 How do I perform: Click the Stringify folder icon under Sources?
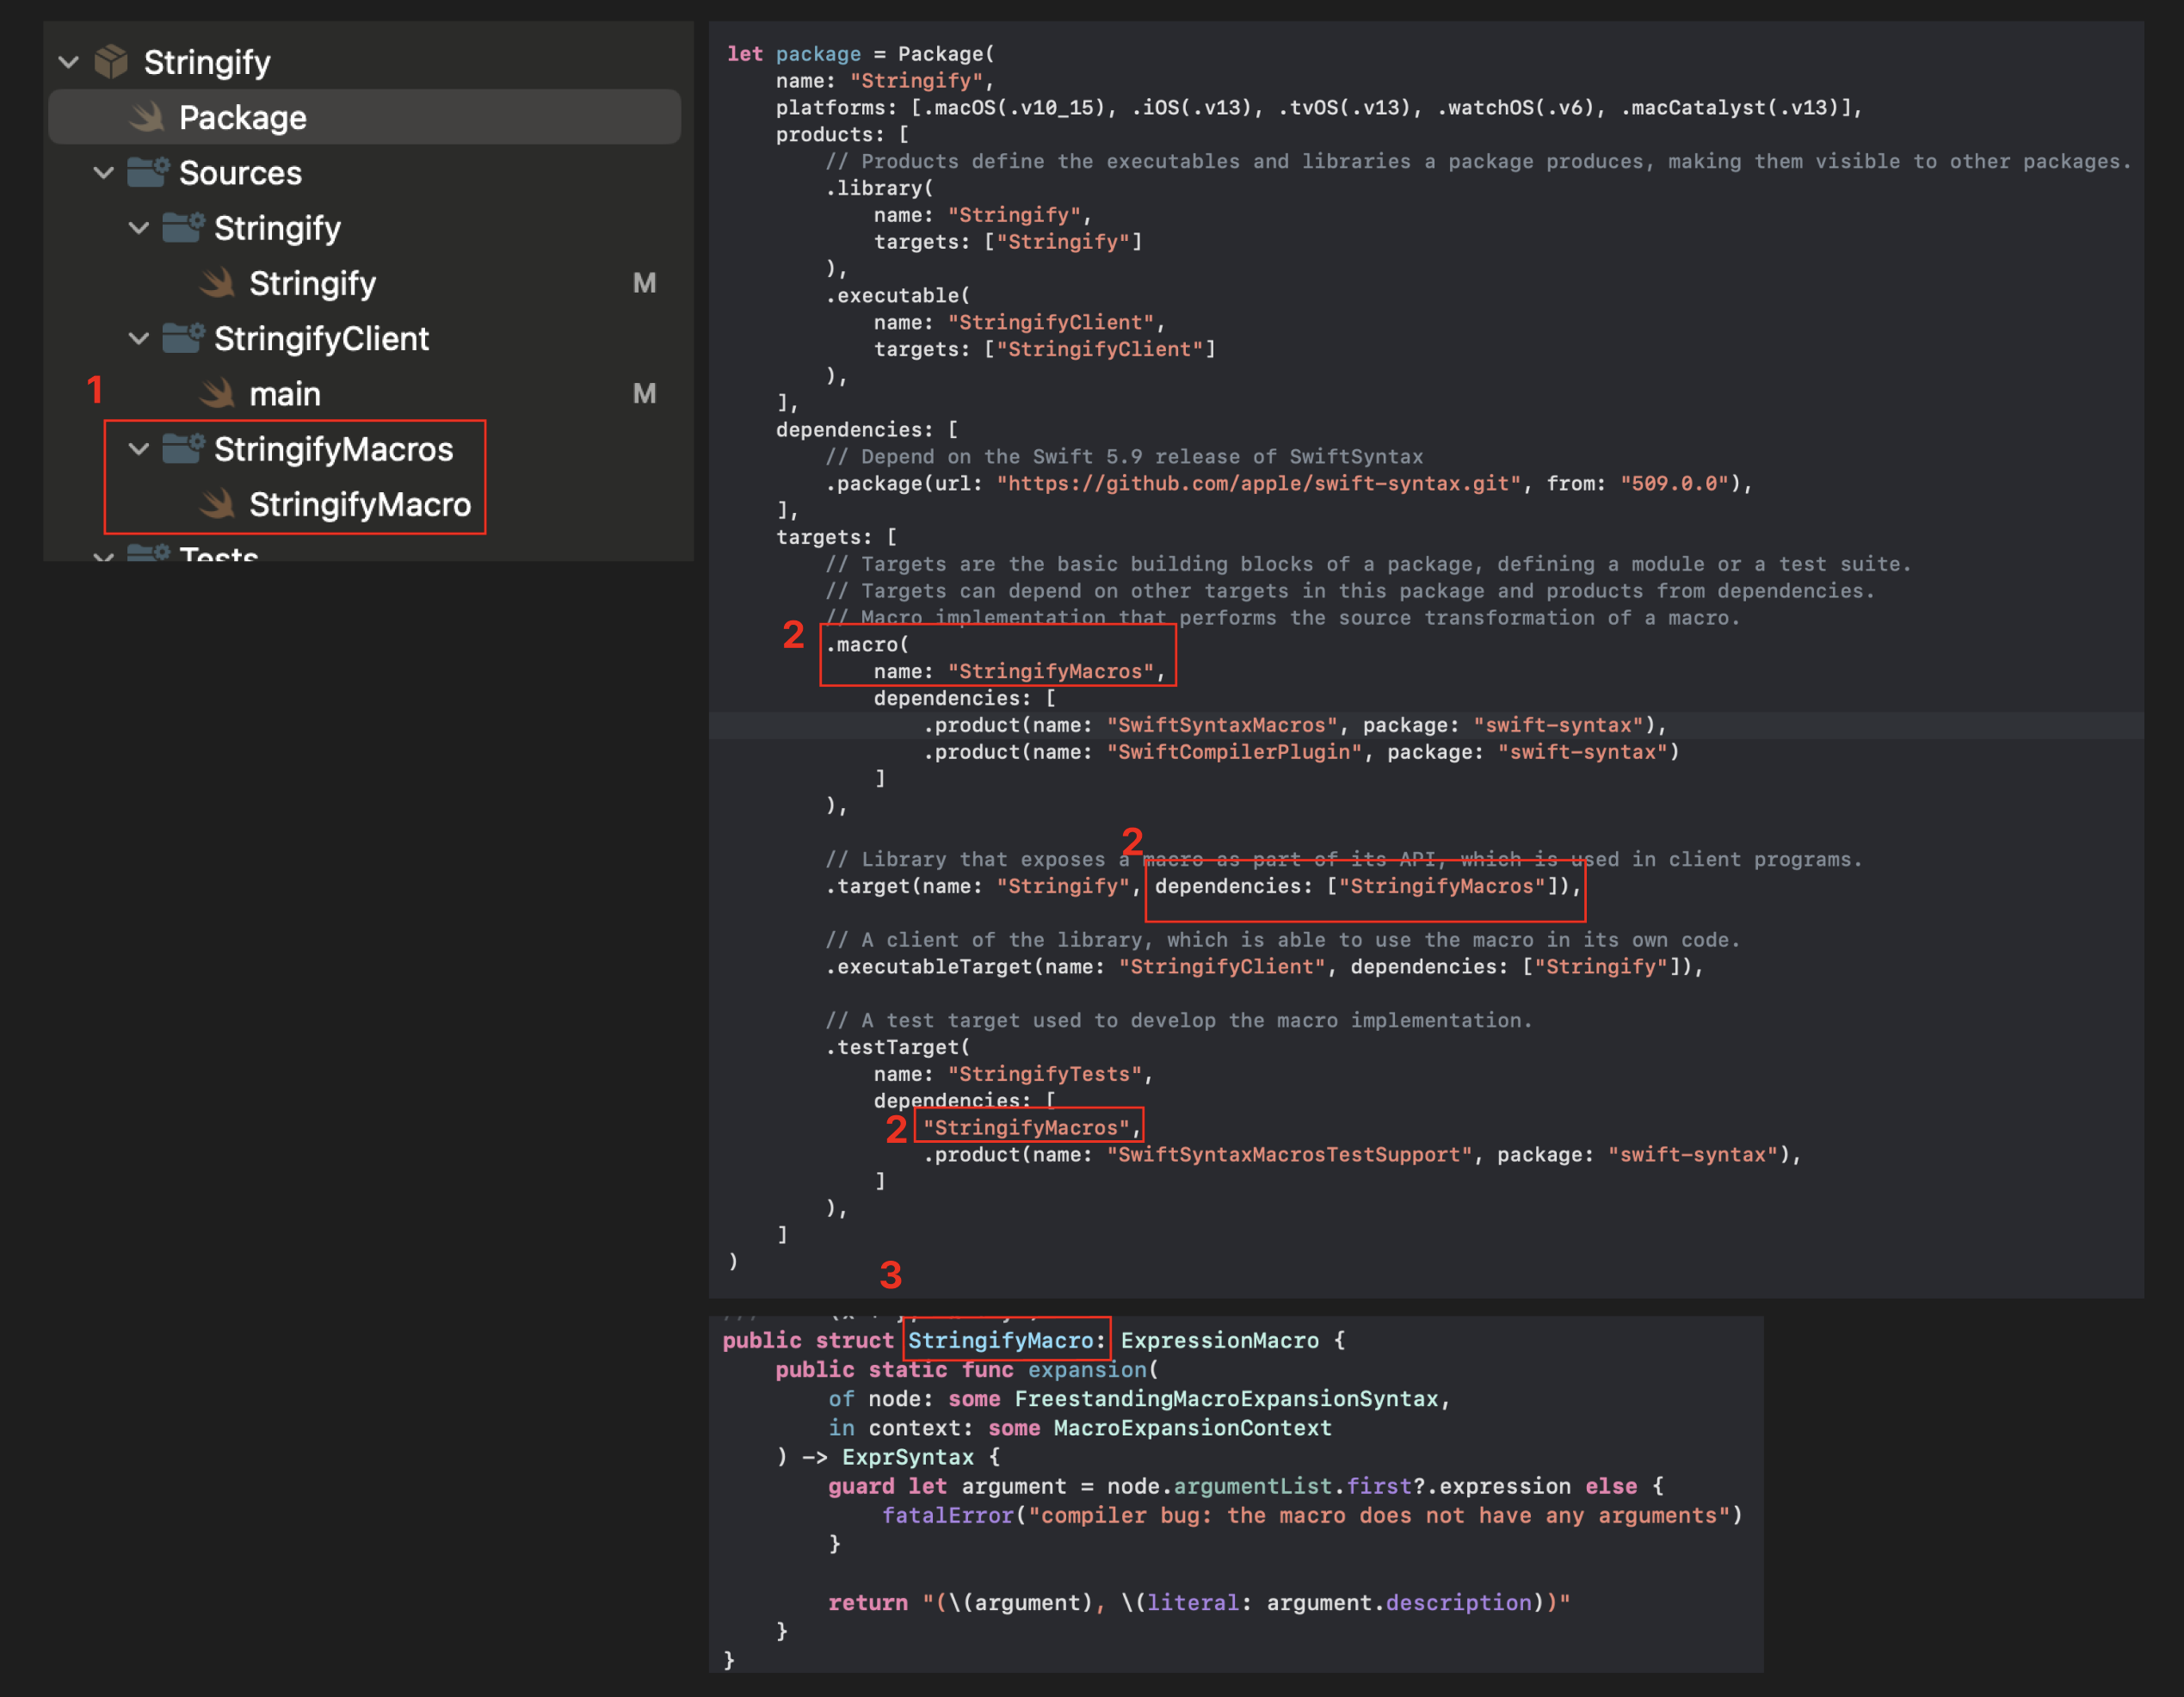pyautogui.click(x=183, y=228)
